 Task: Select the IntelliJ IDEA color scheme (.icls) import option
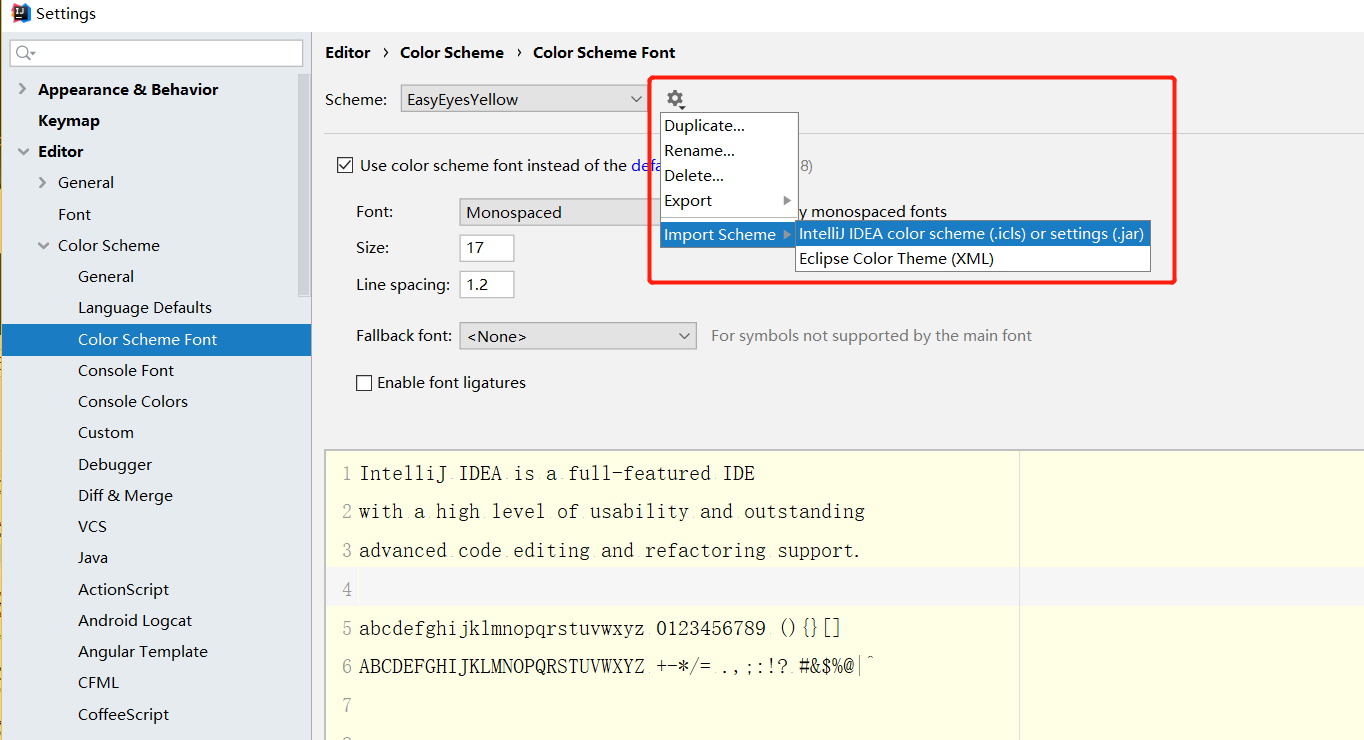[971, 233]
